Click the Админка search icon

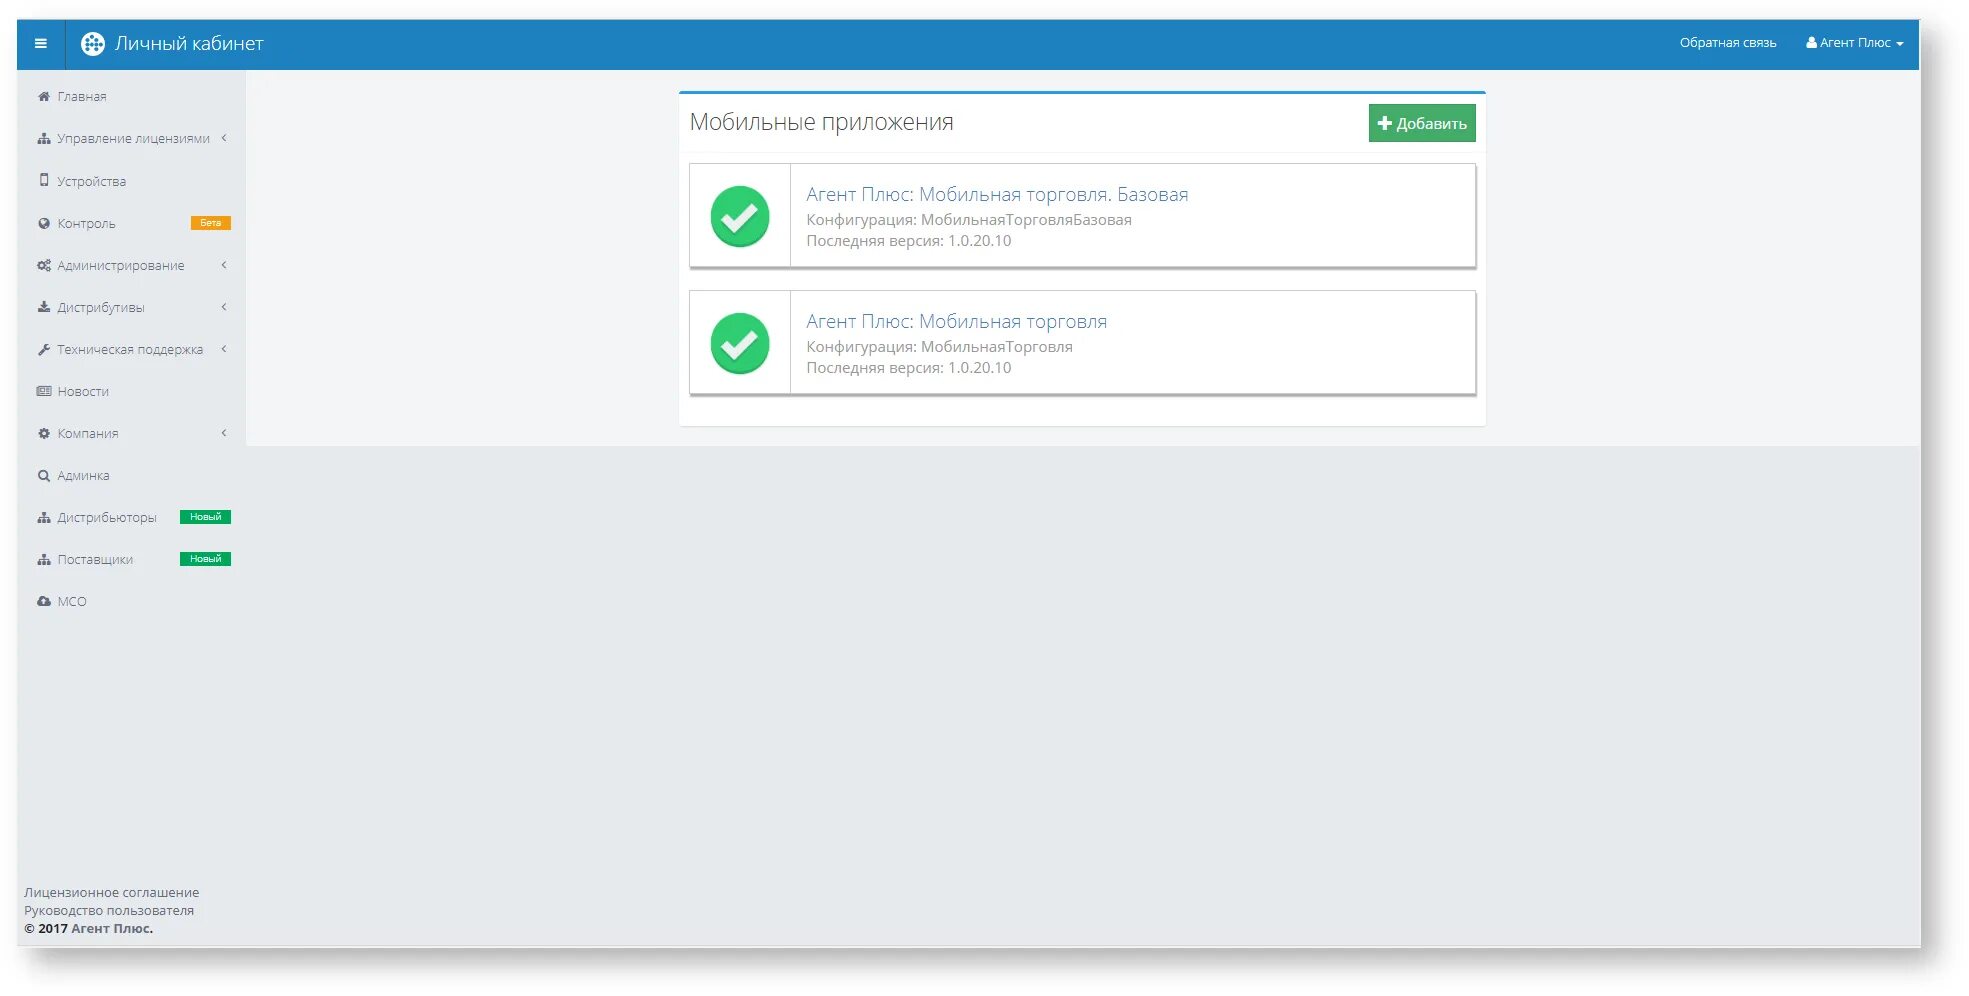point(44,475)
